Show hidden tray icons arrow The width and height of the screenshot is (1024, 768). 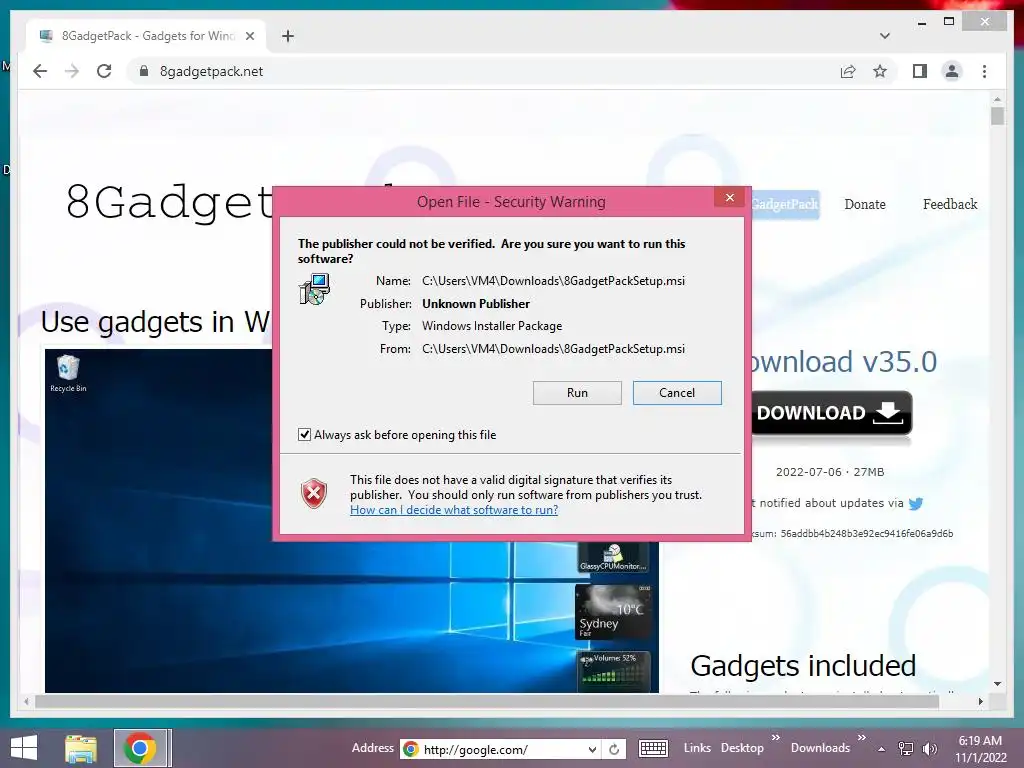pos(882,749)
